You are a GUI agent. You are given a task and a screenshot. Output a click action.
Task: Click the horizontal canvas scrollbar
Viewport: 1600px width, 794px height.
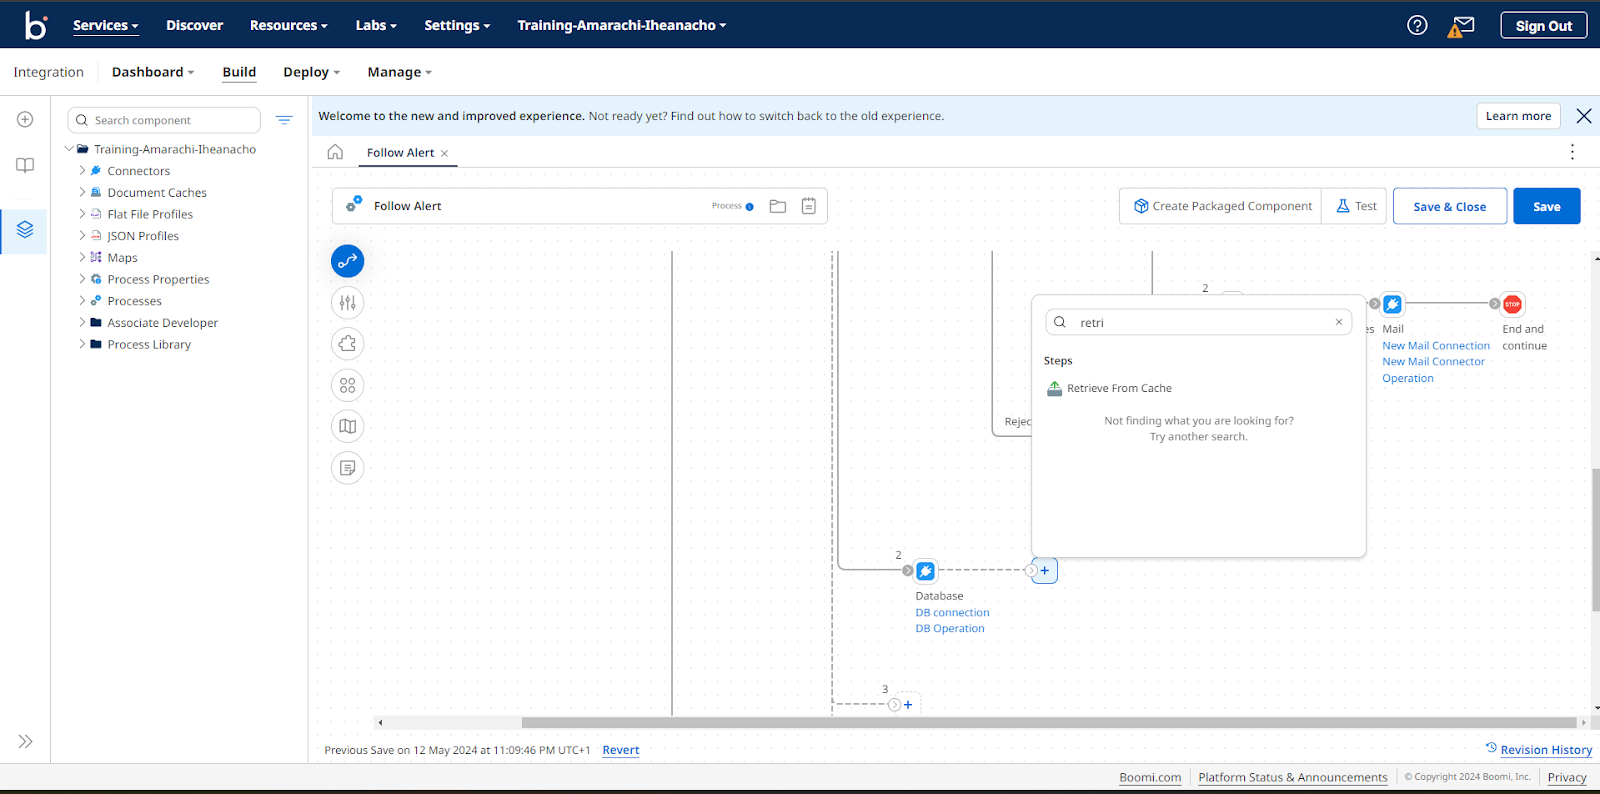click(1048, 722)
